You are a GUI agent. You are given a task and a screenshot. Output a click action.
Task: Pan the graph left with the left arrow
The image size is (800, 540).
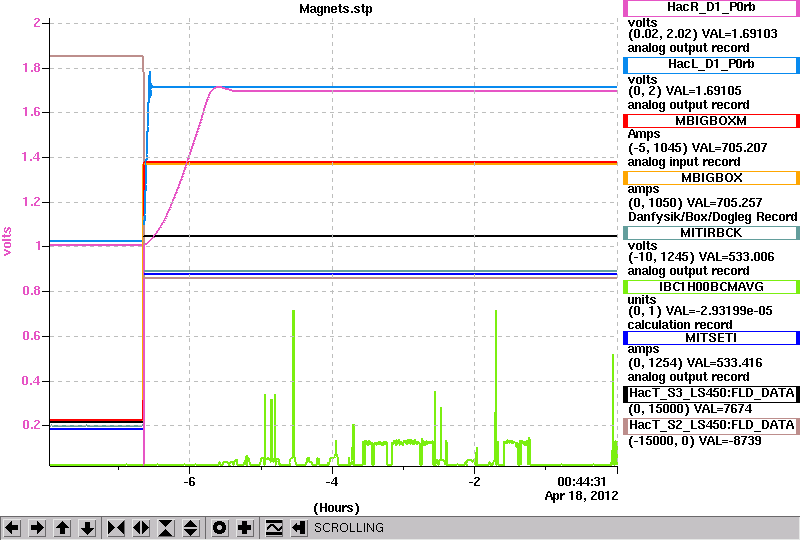12,528
